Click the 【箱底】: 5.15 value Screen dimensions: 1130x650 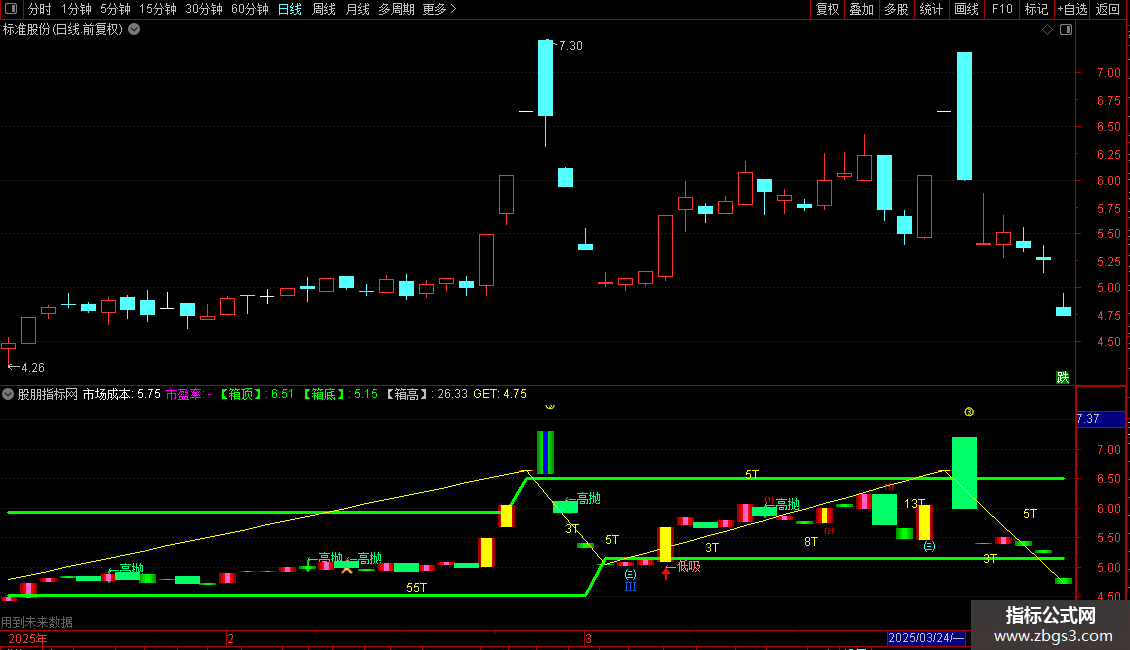pyautogui.click(x=340, y=394)
